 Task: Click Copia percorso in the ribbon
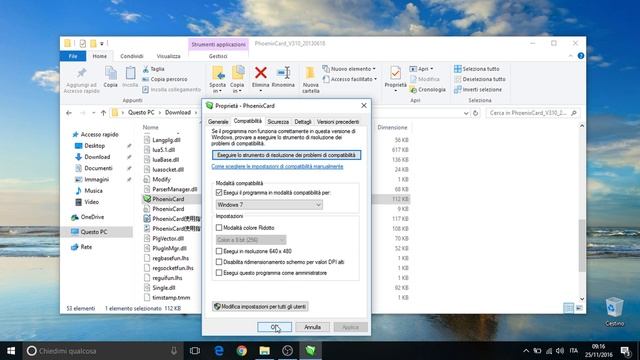165,79
